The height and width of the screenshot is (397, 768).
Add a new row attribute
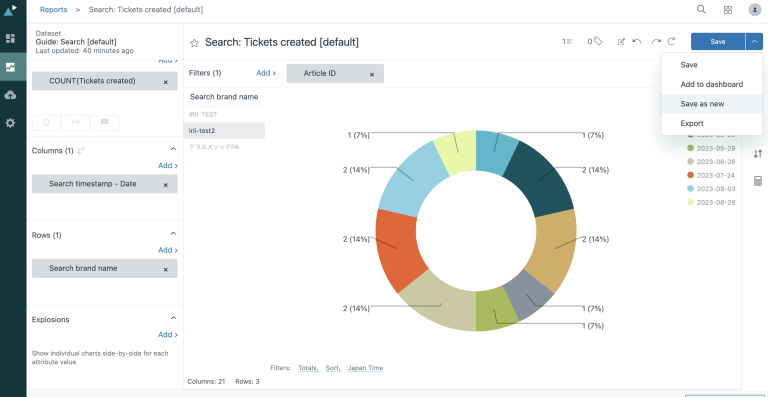[168, 250]
